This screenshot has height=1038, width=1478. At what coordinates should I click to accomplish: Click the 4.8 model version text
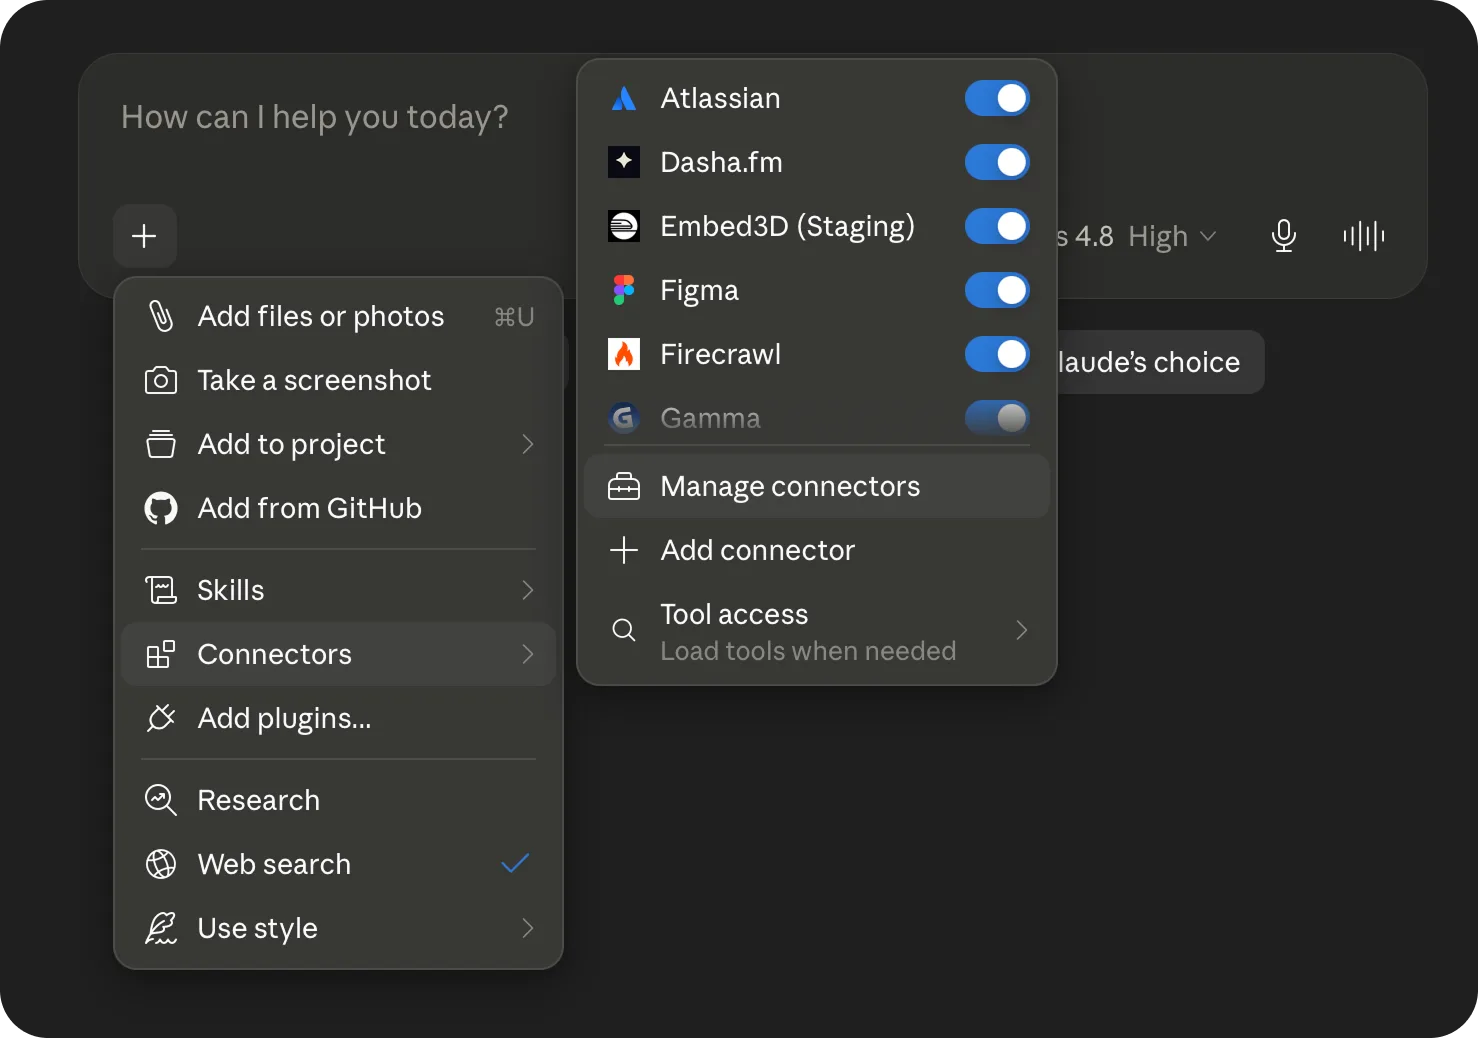(1094, 237)
